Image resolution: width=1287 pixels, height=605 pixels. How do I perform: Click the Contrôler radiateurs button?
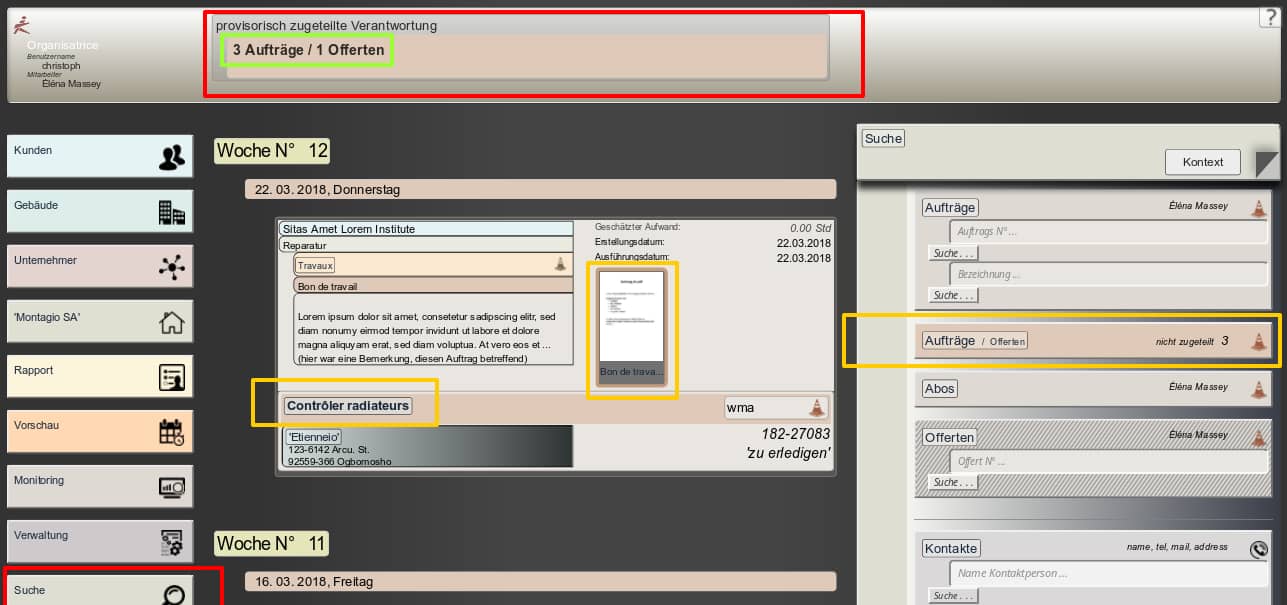coord(347,406)
